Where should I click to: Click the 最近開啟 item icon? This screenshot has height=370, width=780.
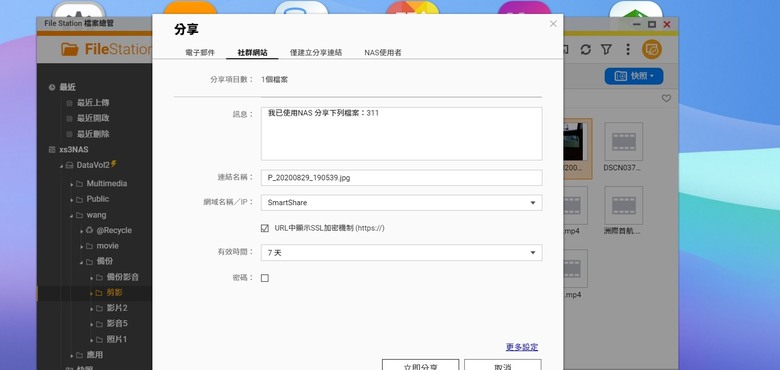tap(70, 118)
